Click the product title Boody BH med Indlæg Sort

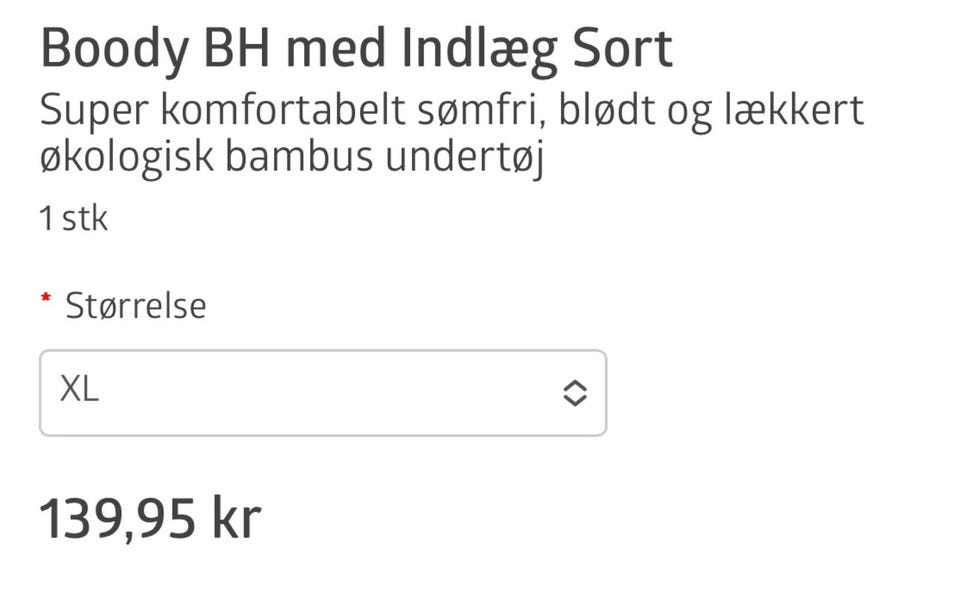(x=356, y=50)
